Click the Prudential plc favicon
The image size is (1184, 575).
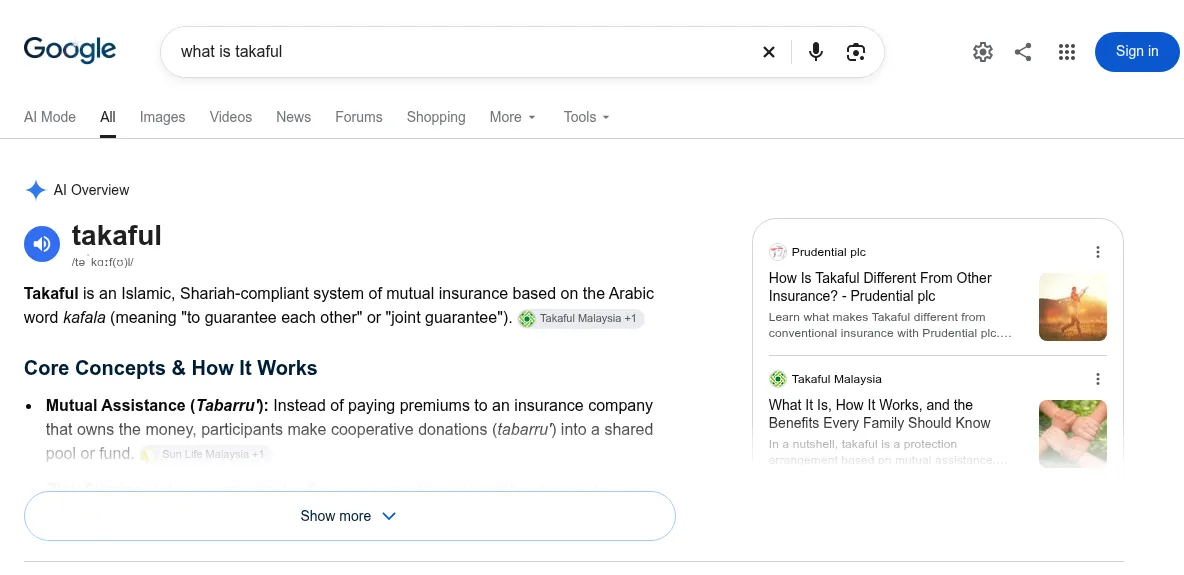click(778, 252)
